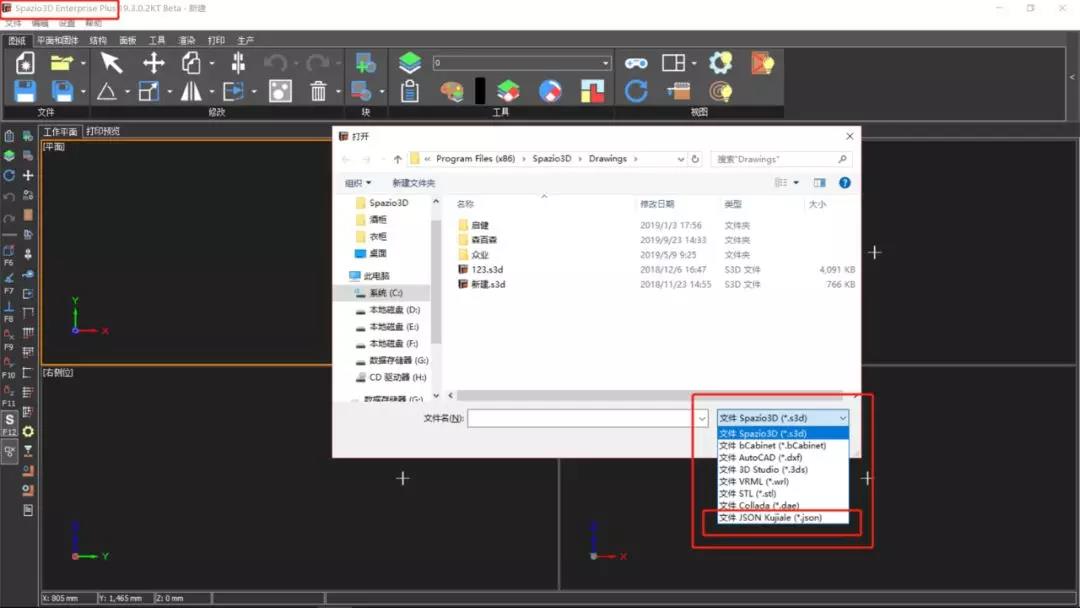Select the scale square-with-arrow tool

coord(149,91)
